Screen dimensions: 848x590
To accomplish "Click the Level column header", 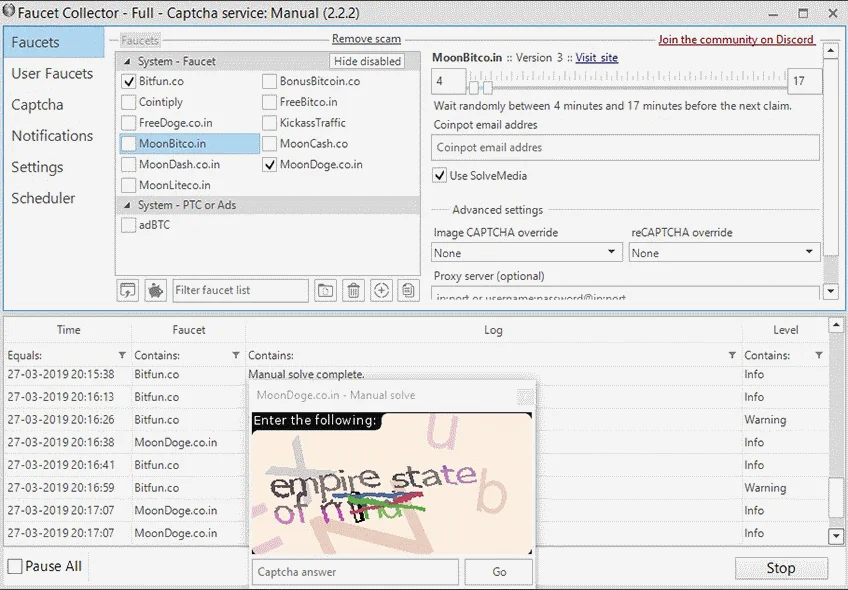I will (x=785, y=330).
